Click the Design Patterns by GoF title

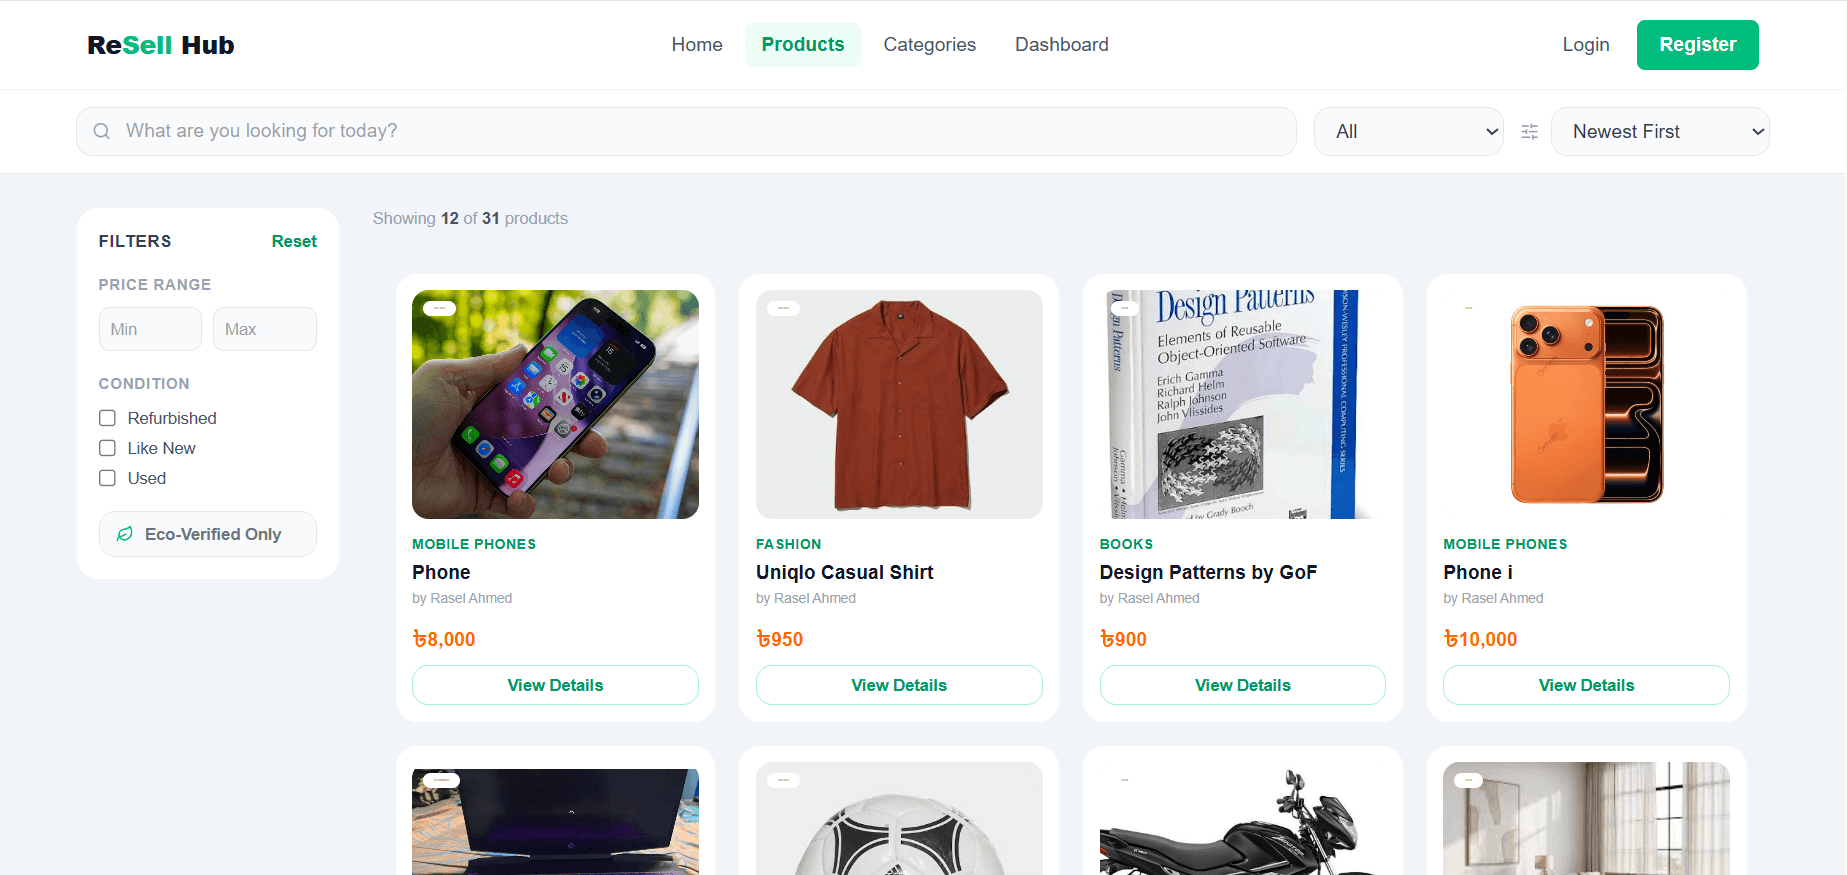[1208, 572]
